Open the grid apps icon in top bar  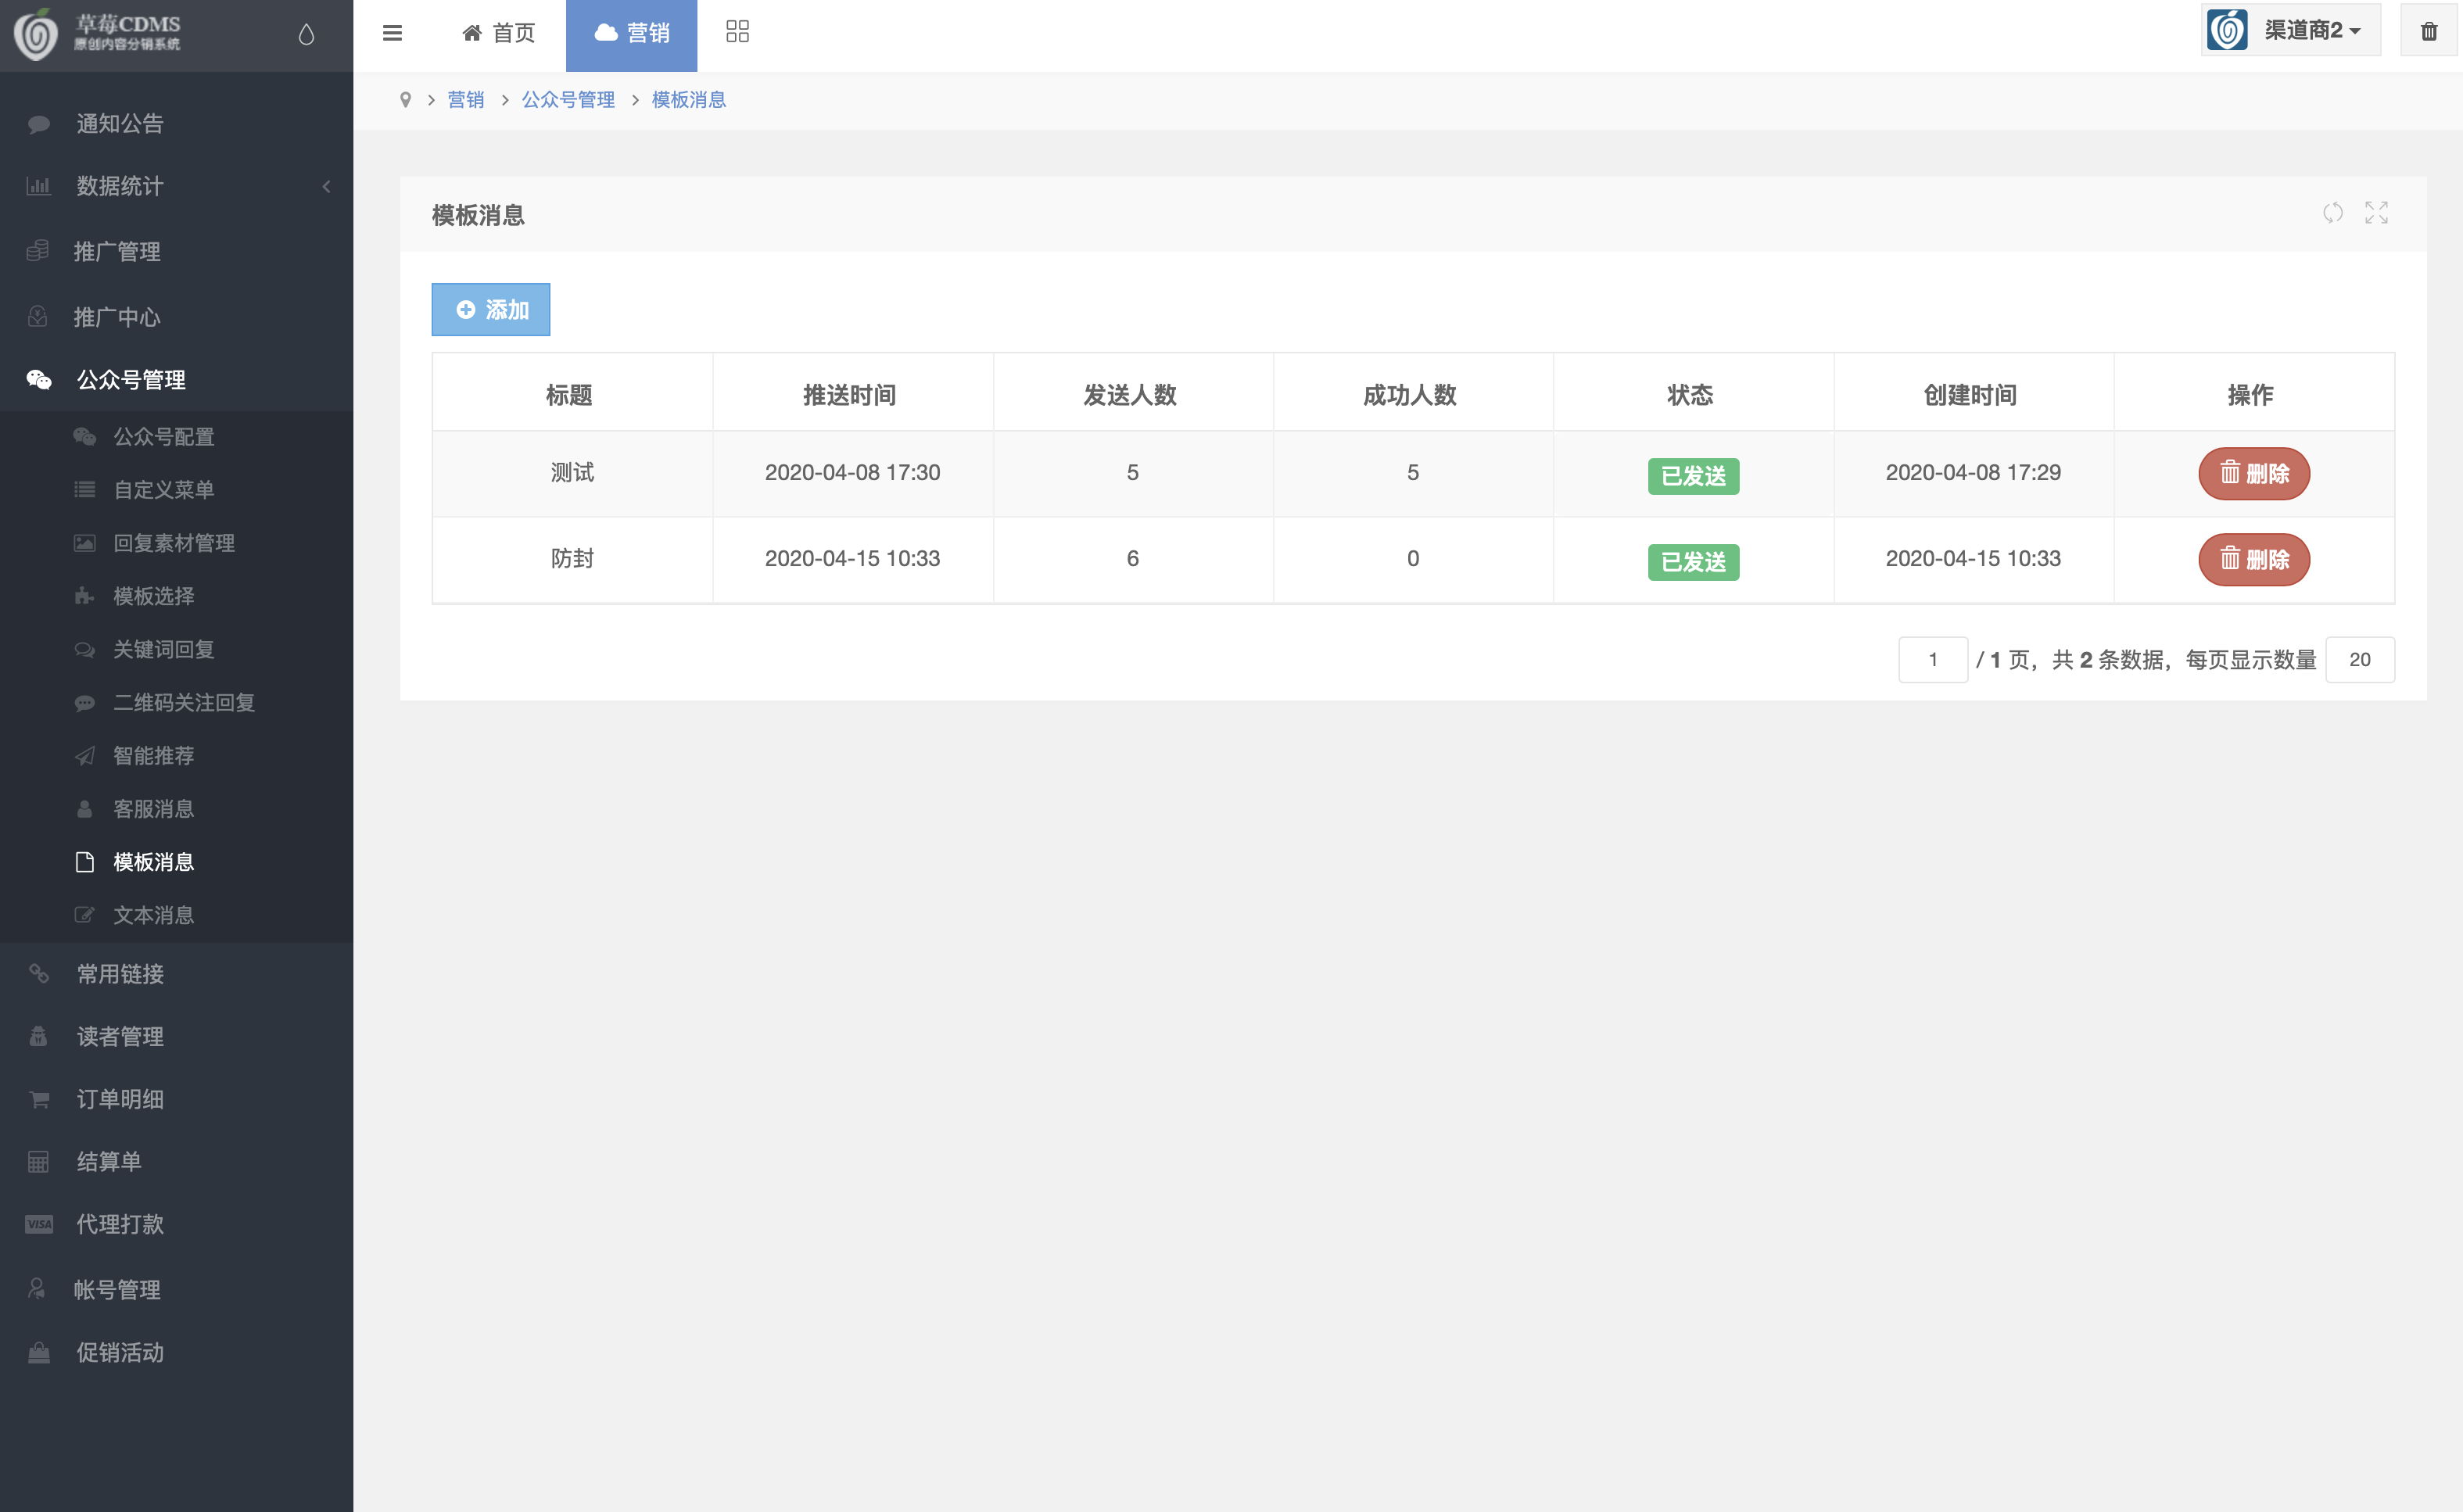click(x=737, y=32)
